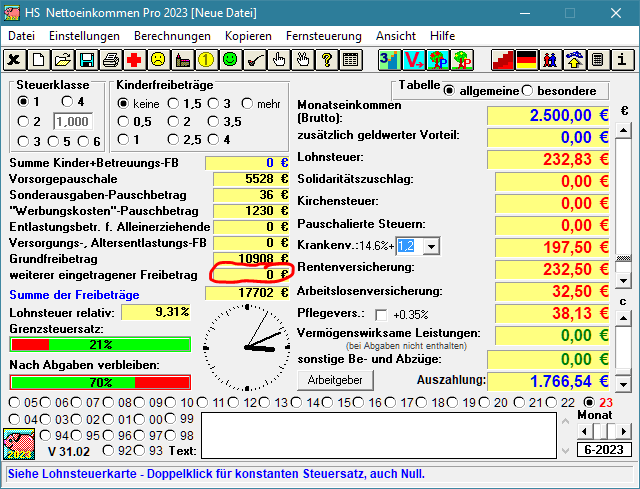Click the Grenzsteuersatz 21% progress bar

click(x=99, y=344)
